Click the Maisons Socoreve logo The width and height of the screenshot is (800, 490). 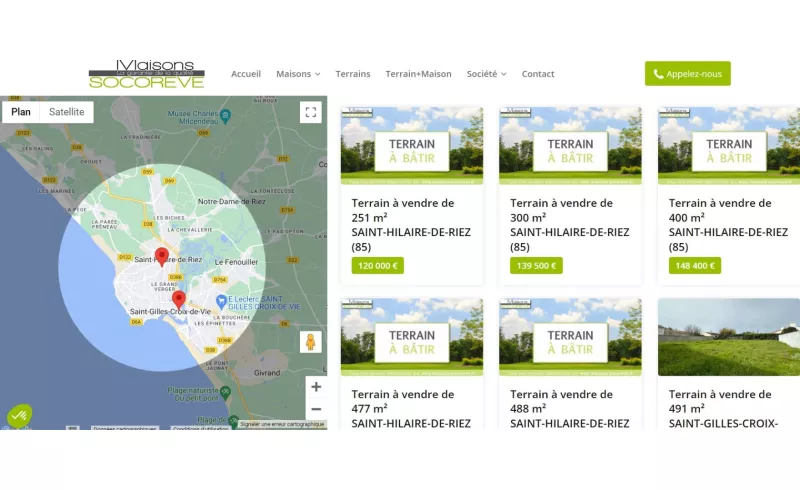pyautogui.click(x=146, y=73)
